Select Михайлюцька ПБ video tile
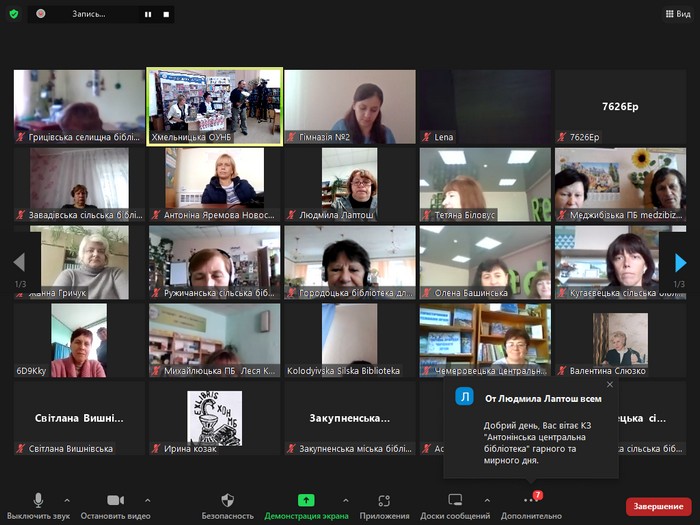 [215, 341]
